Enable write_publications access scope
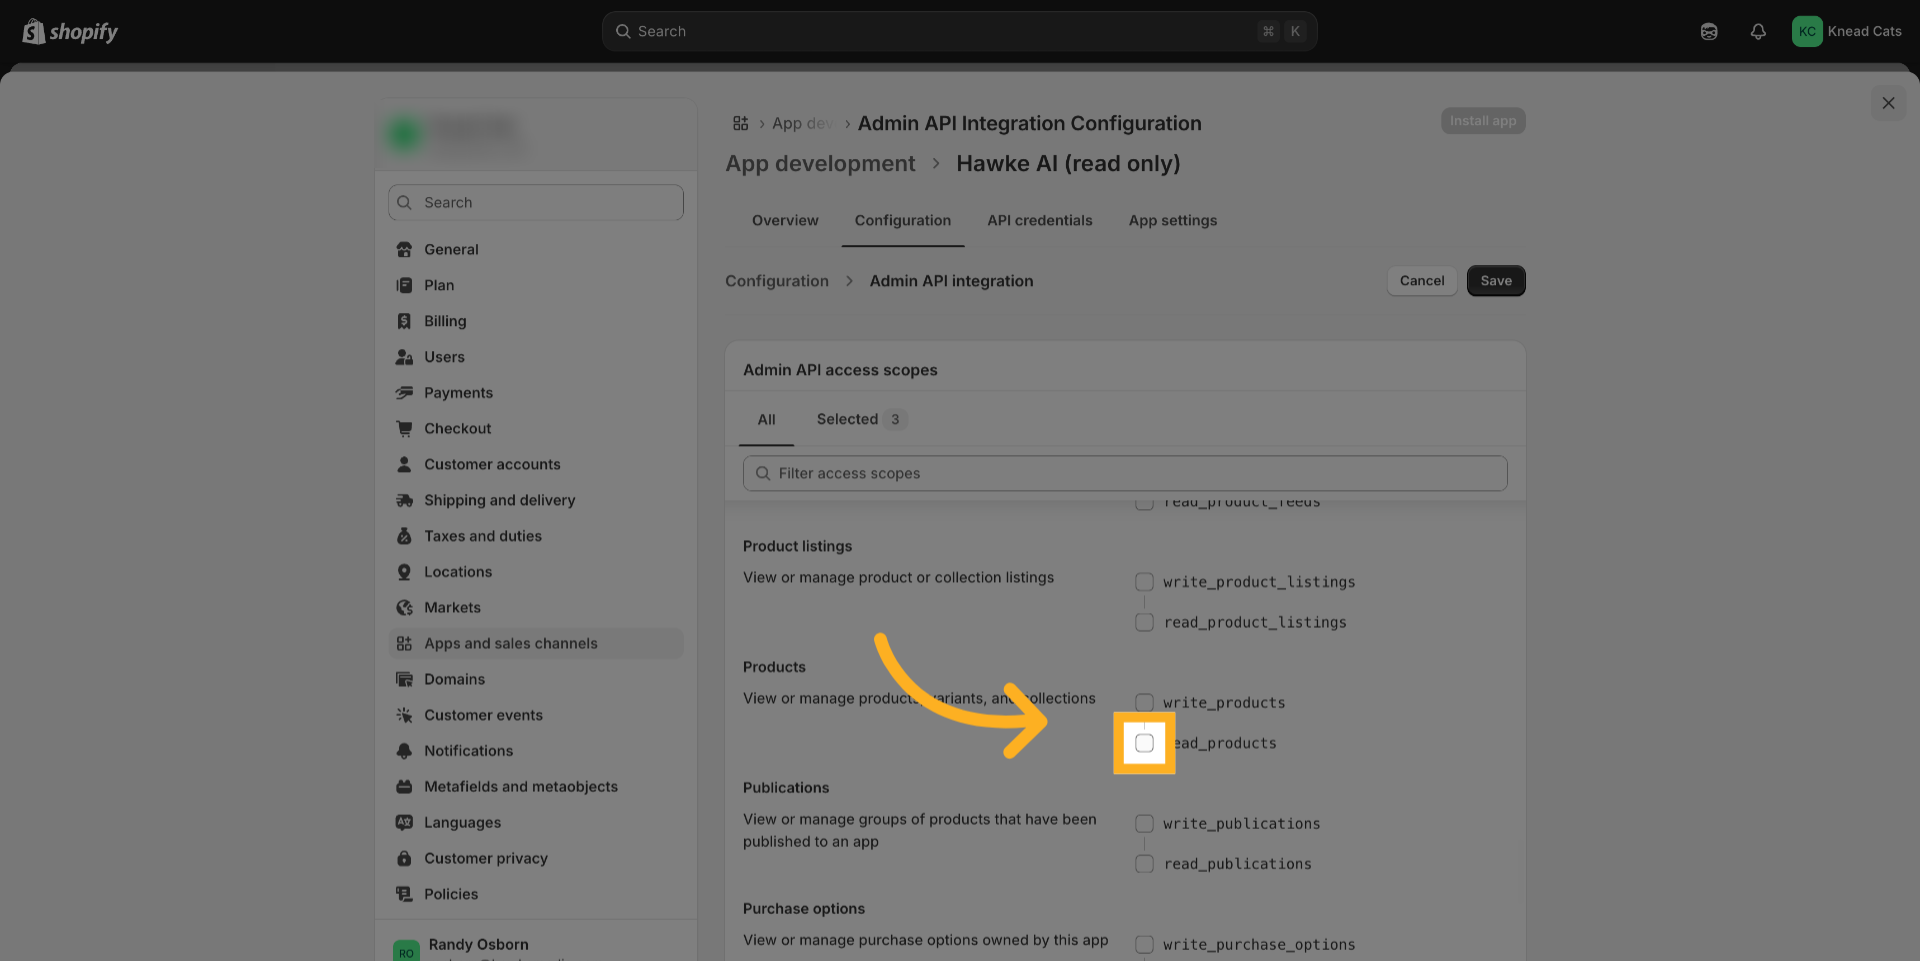The image size is (1920, 961). pyautogui.click(x=1144, y=824)
